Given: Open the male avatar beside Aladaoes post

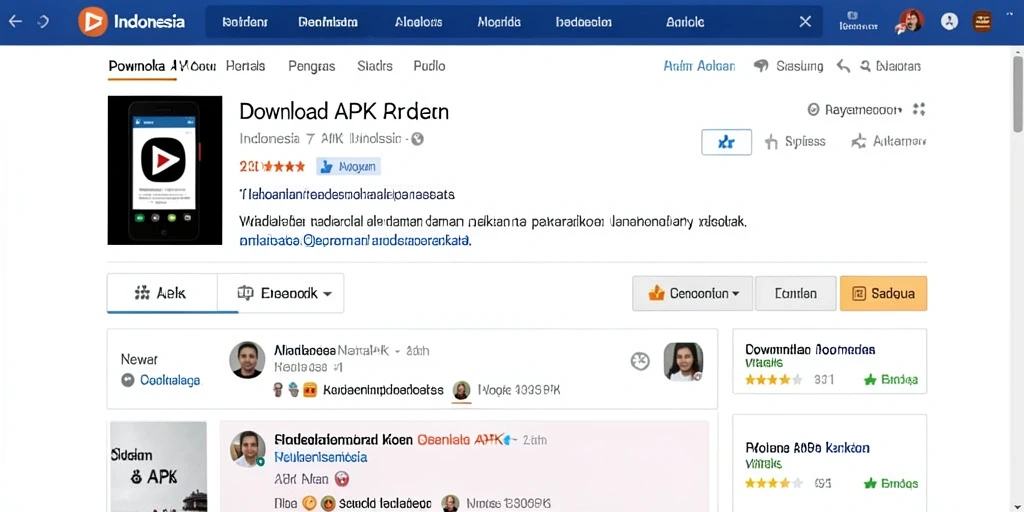Looking at the screenshot, I should coord(248,360).
